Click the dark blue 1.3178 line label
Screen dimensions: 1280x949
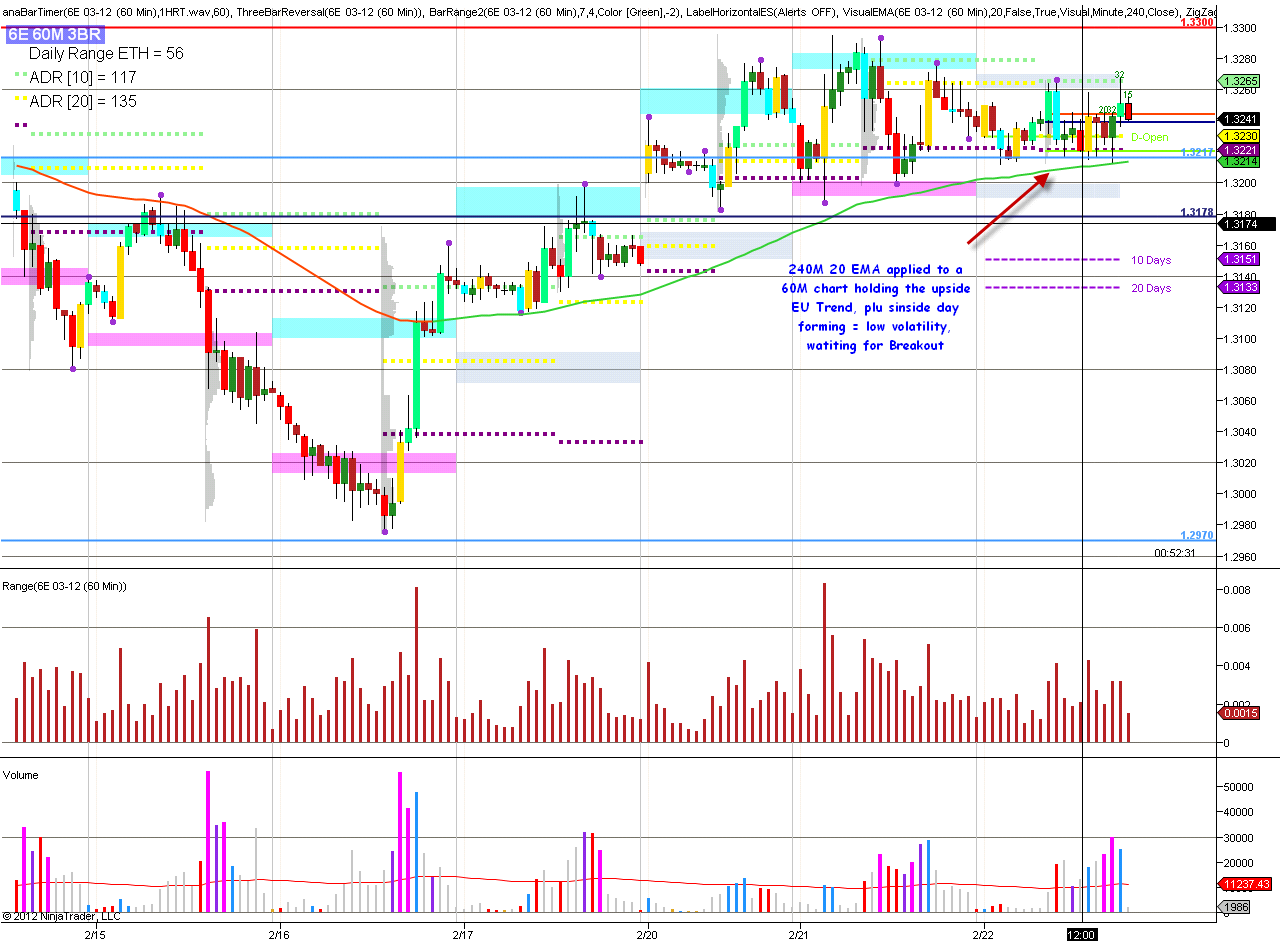coord(1196,212)
